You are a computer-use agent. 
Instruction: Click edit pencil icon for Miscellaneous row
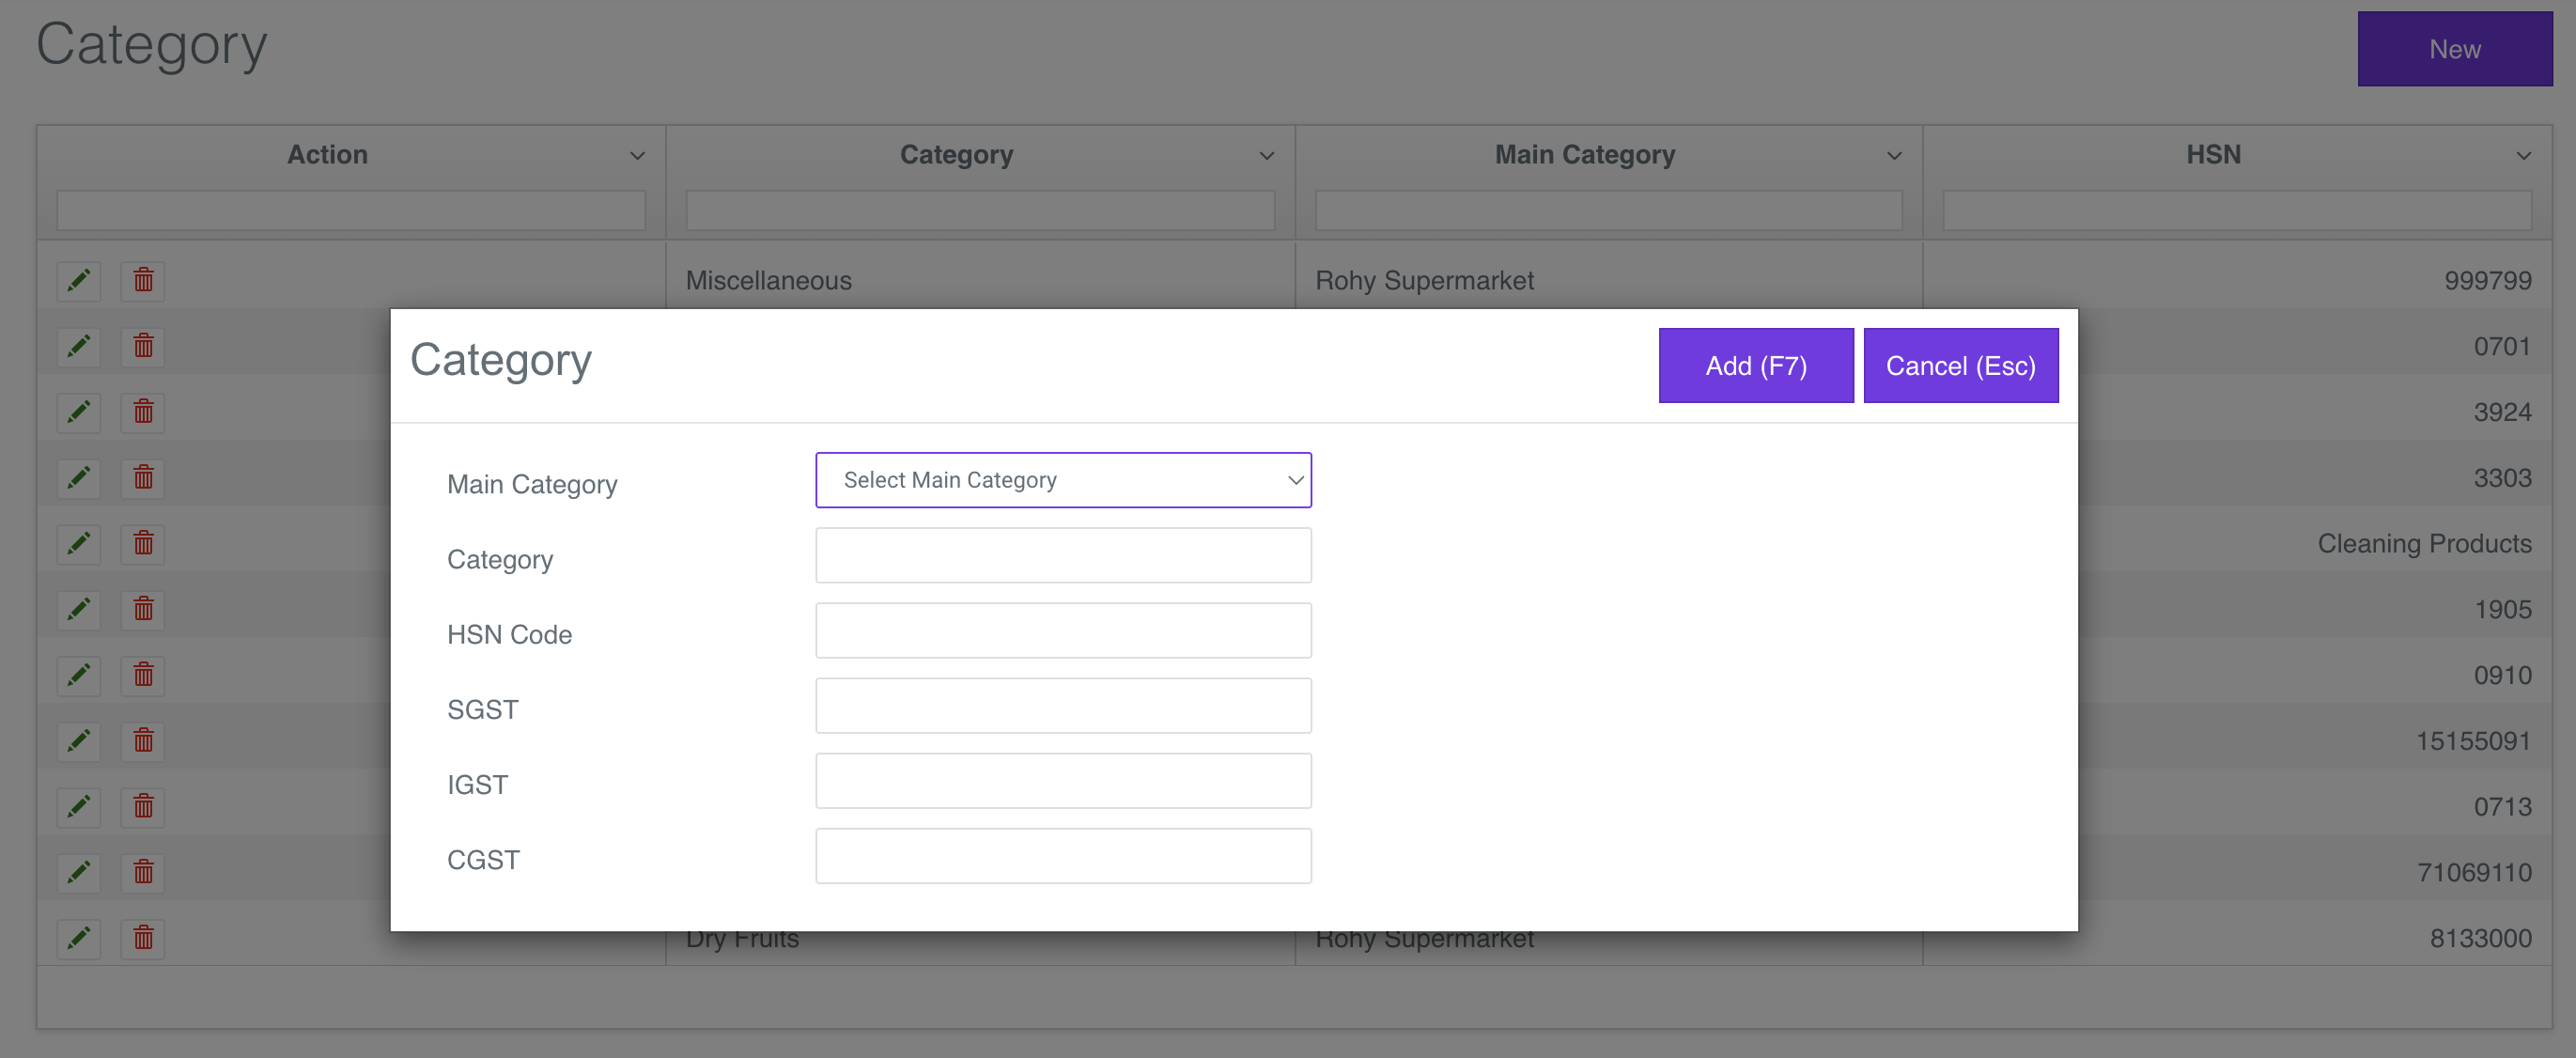(x=79, y=281)
